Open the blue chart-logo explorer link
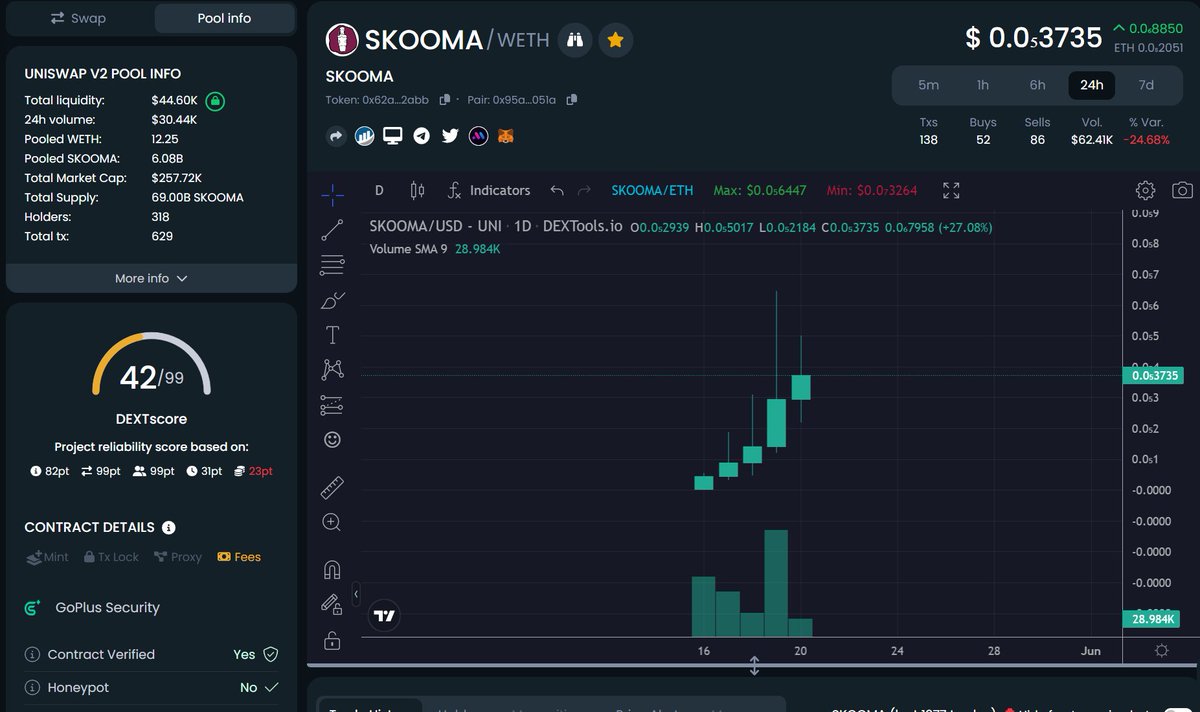Viewport: 1200px width, 712px height. (365, 135)
